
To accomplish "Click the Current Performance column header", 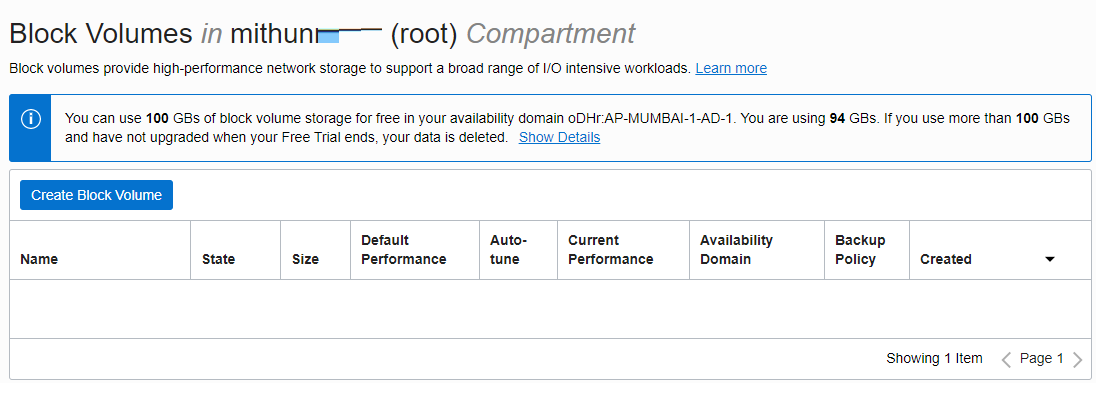I will point(610,250).
